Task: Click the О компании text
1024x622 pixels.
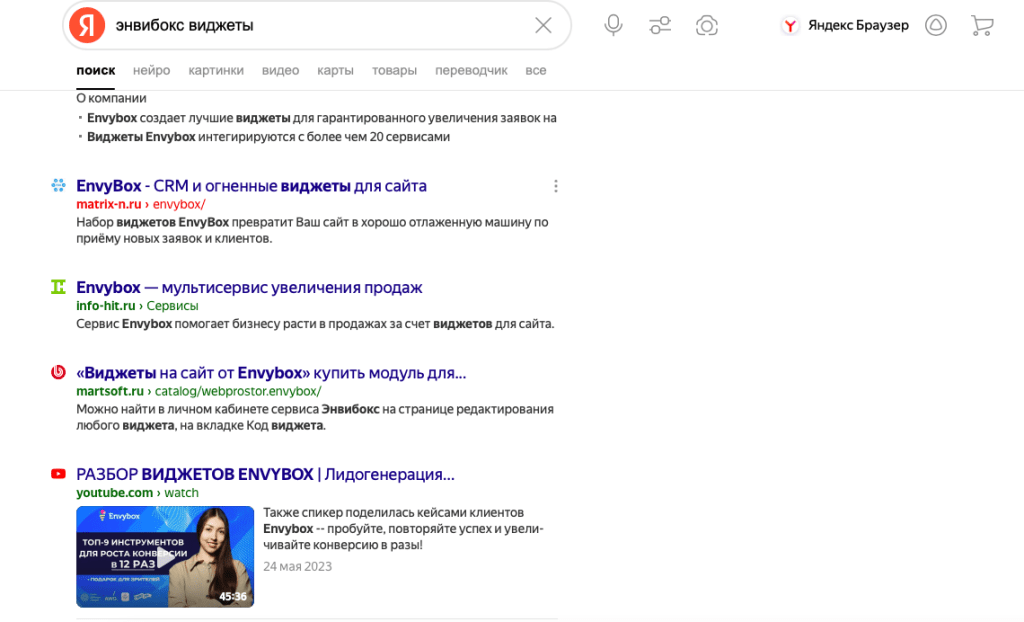Action: click(111, 98)
